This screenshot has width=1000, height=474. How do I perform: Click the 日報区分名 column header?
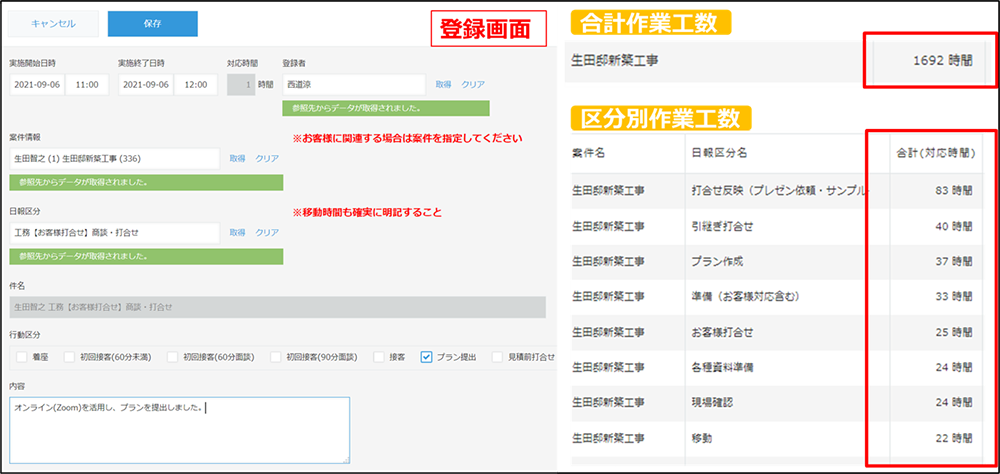719,153
